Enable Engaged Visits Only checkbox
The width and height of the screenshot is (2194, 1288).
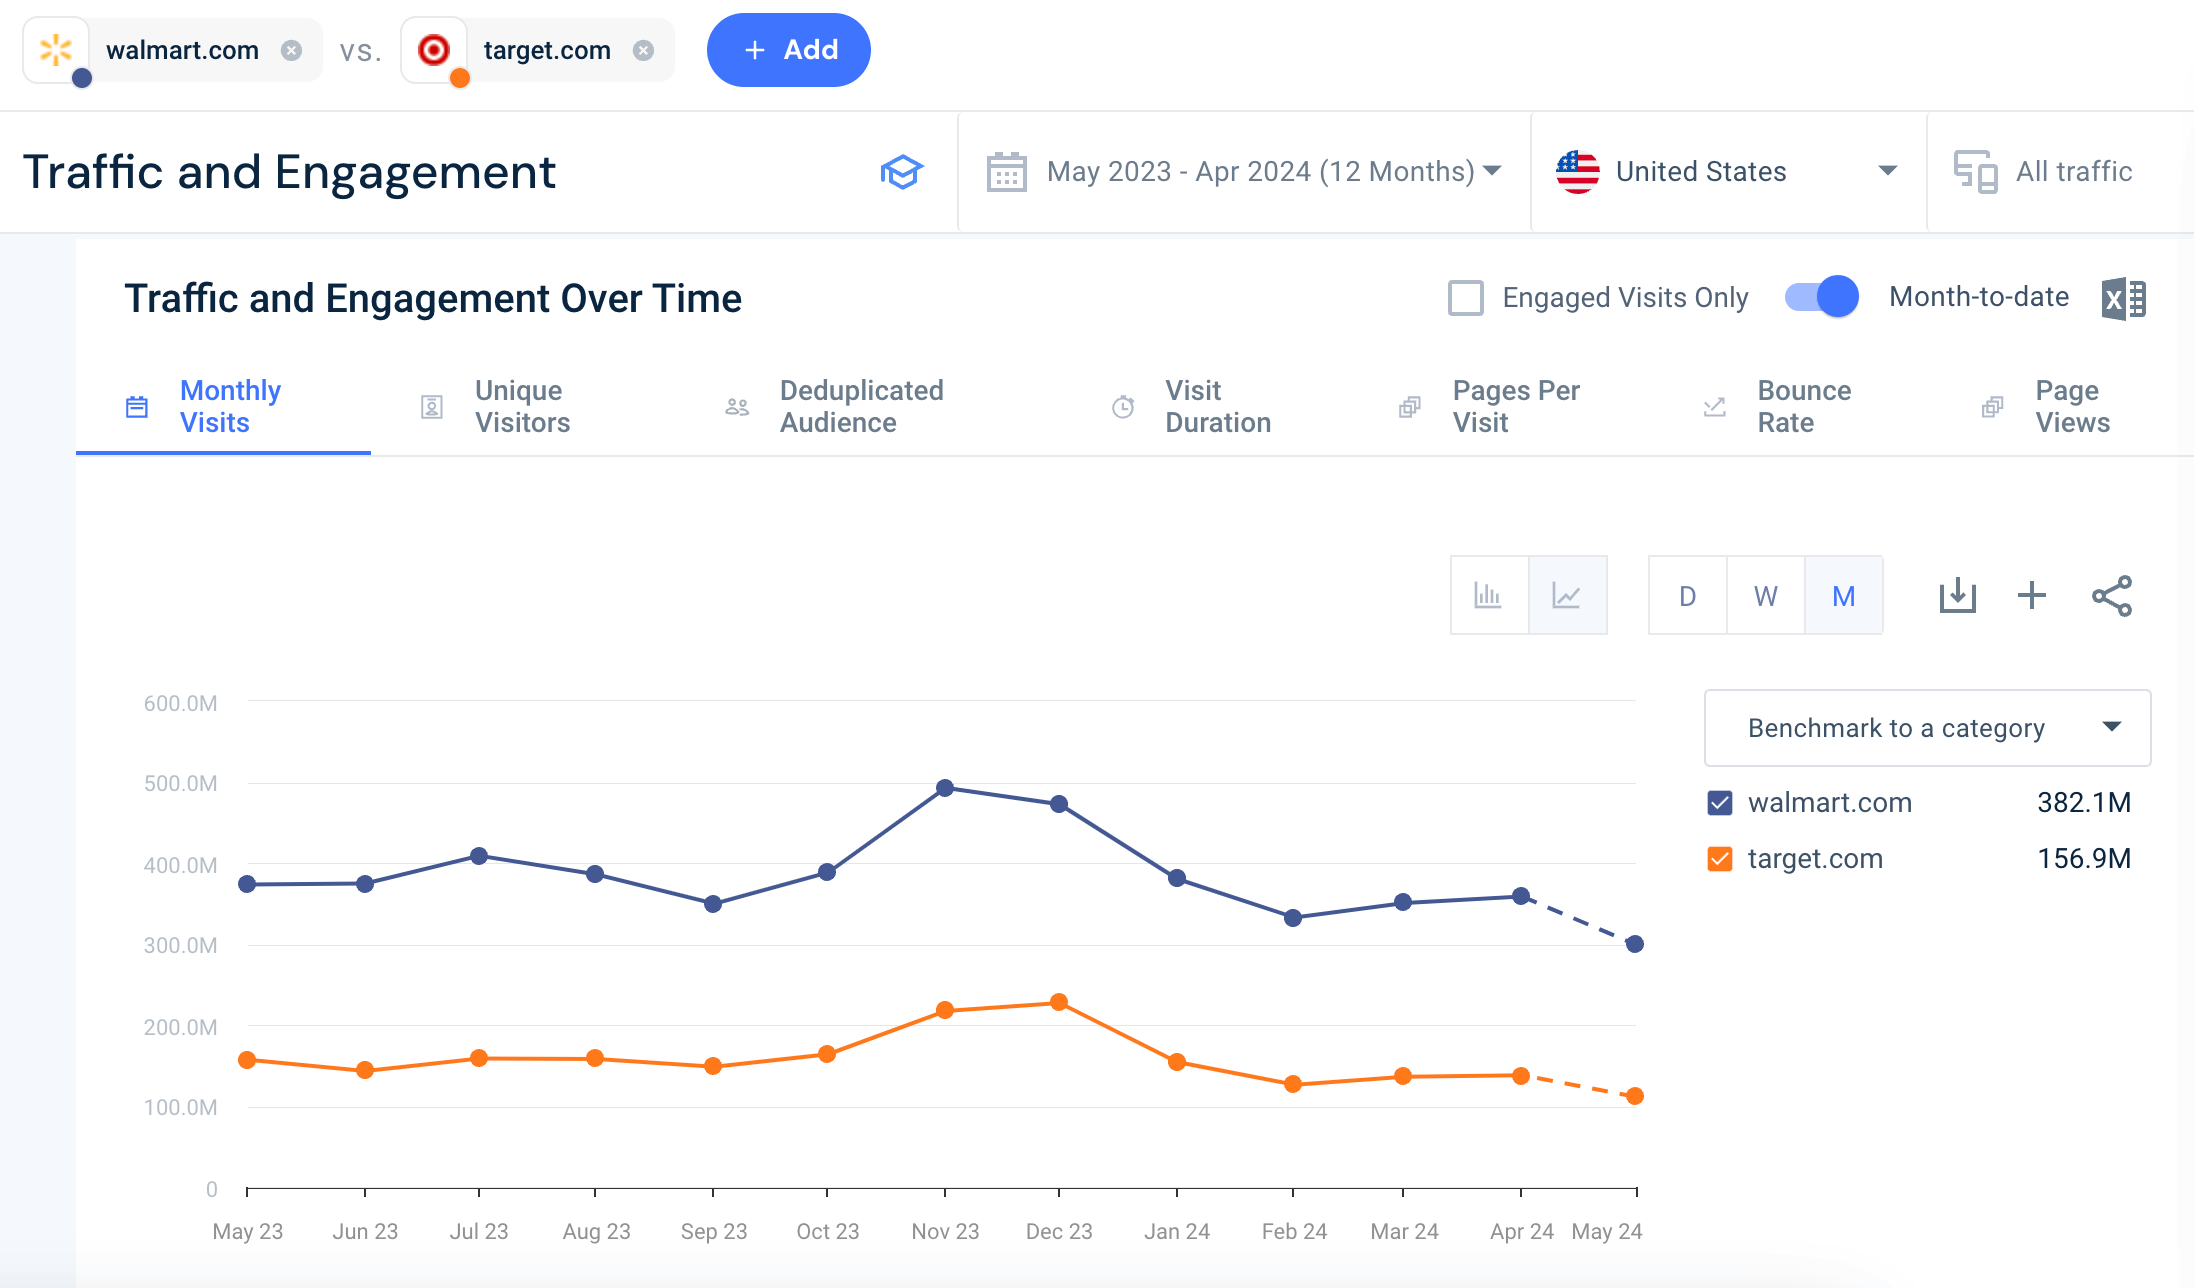coord(1465,298)
